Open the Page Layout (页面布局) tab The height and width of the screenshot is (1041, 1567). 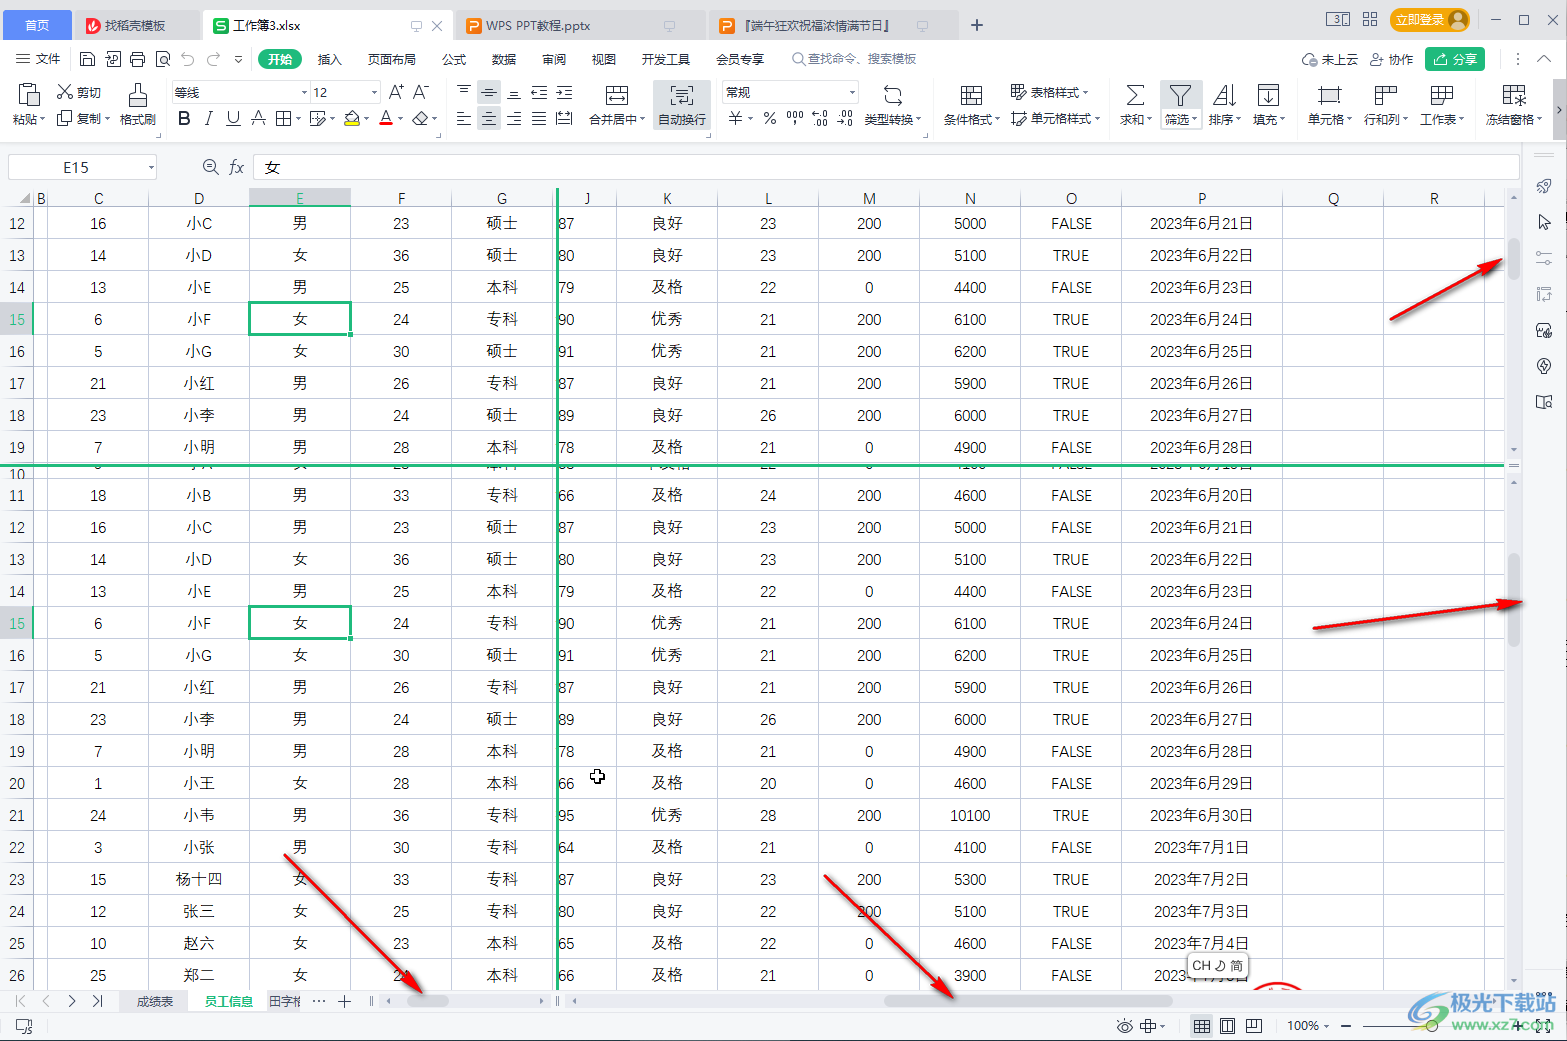click(x=392, y=59)
